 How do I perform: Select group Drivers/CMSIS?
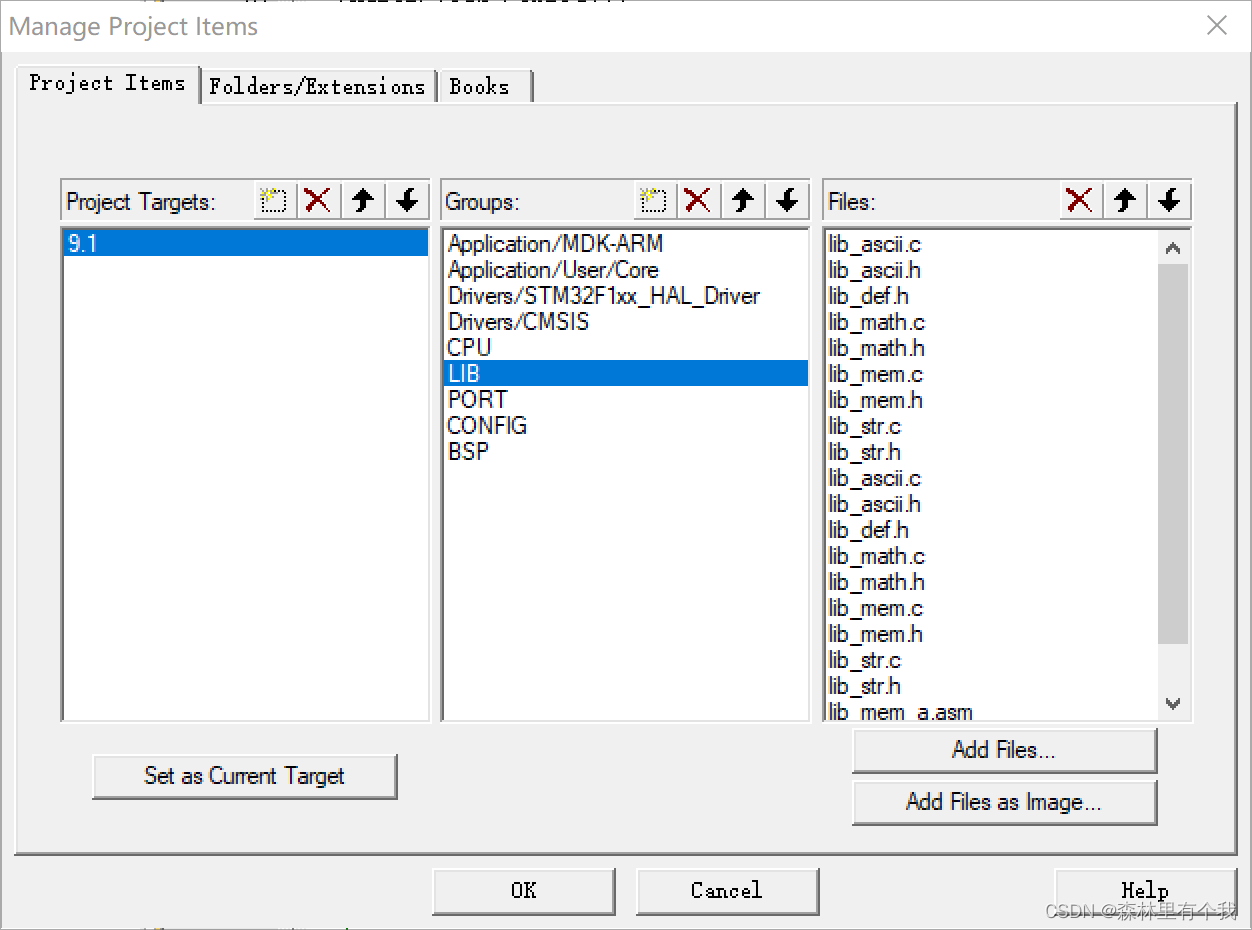pos(625,322)
